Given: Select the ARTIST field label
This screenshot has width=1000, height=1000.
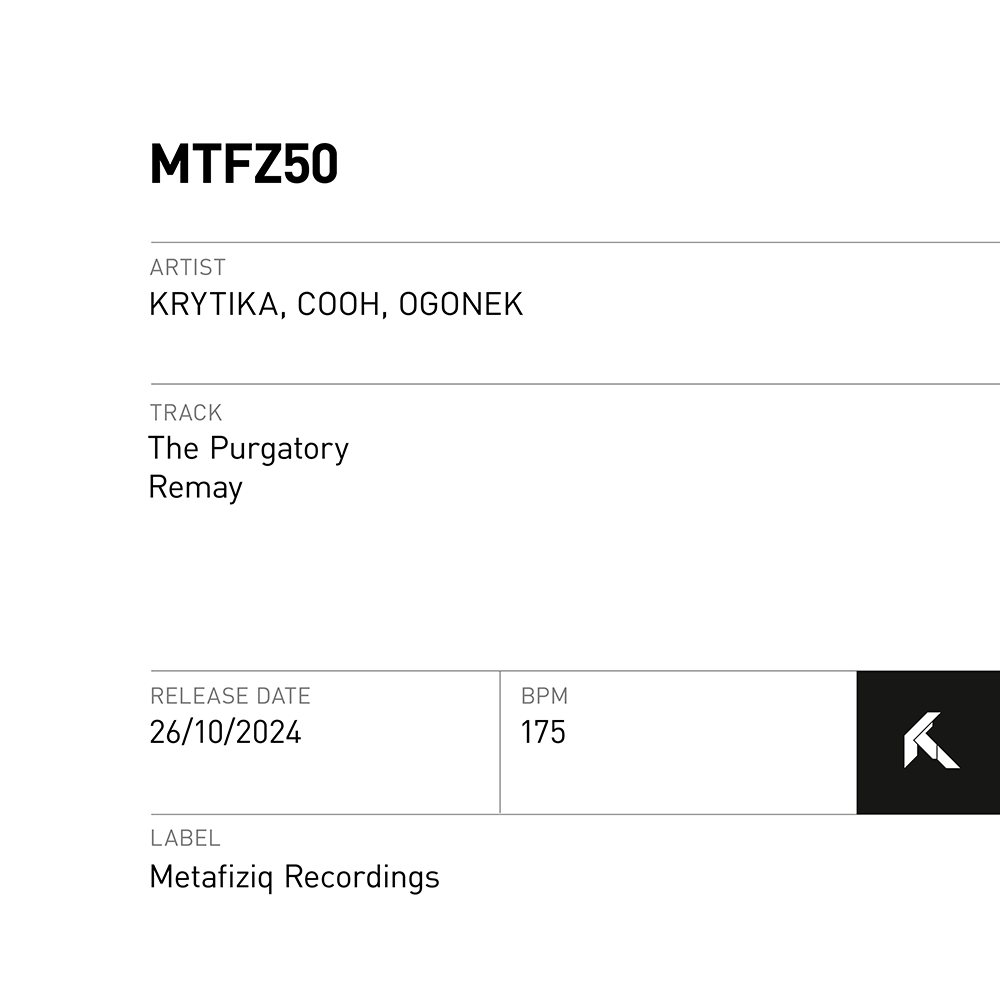Looking at the screenshot, I should pos(188,268).
